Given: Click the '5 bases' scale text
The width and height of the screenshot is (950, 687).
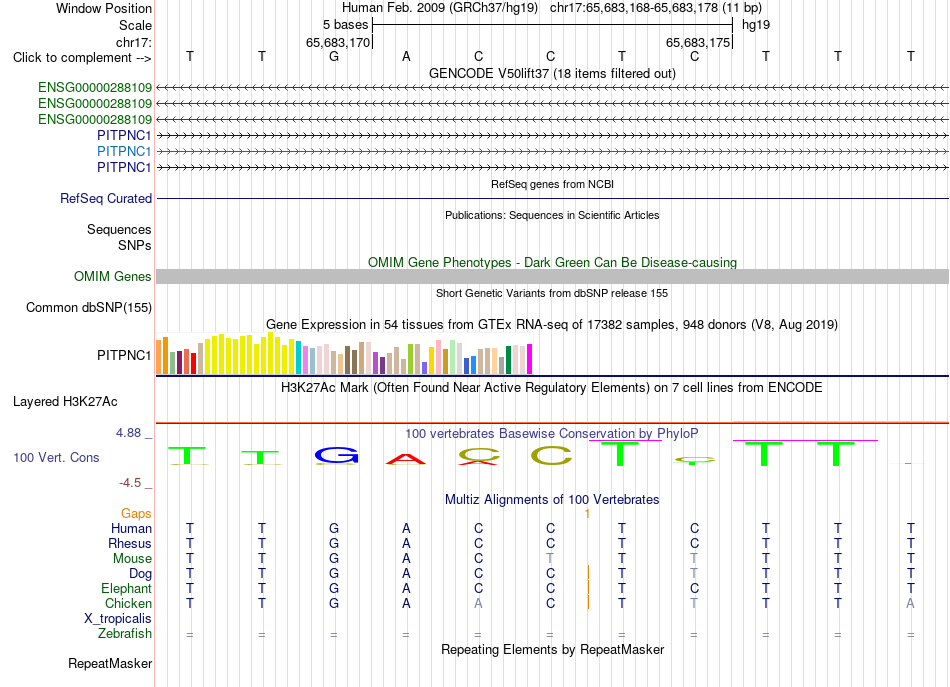Looking at the screenshot, I should click(345, 25).
